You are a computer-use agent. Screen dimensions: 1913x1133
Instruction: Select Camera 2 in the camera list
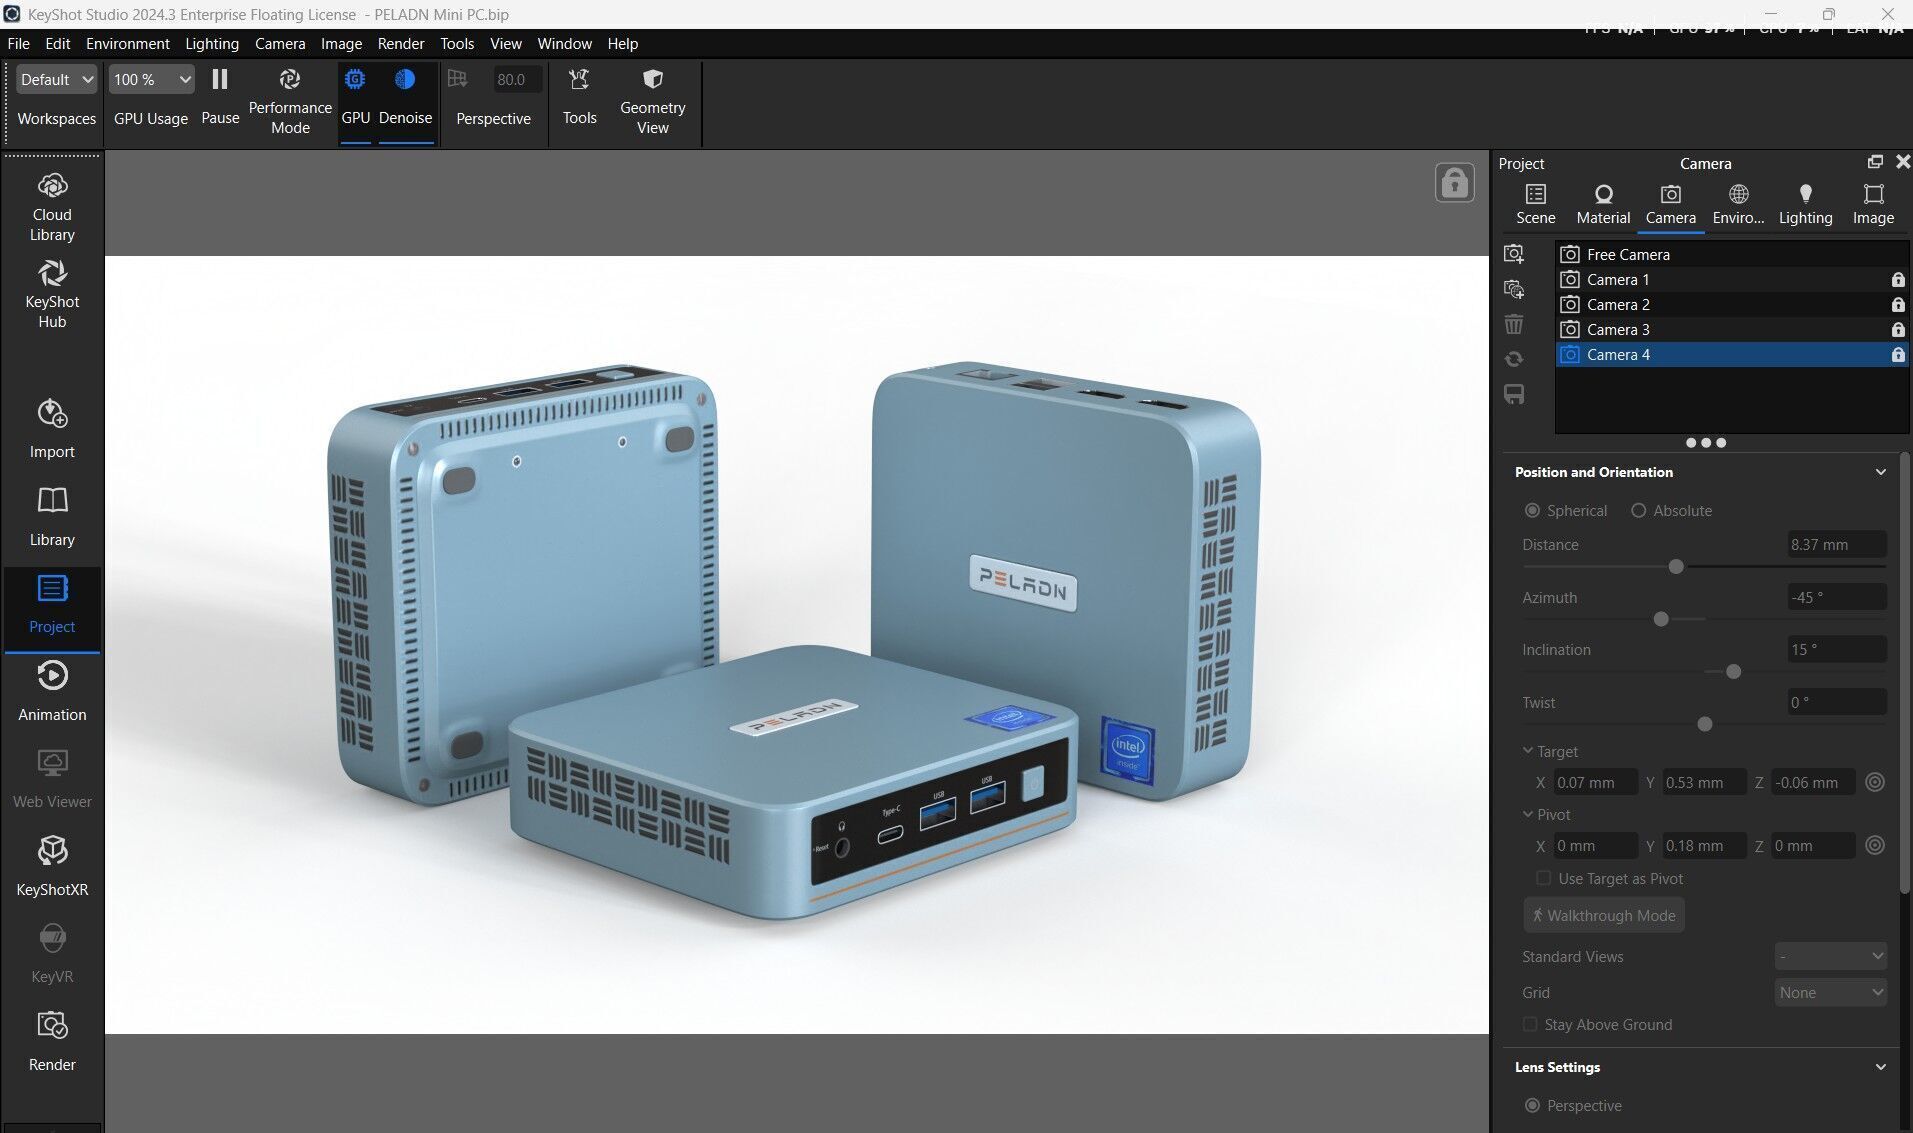[1731, 304]
